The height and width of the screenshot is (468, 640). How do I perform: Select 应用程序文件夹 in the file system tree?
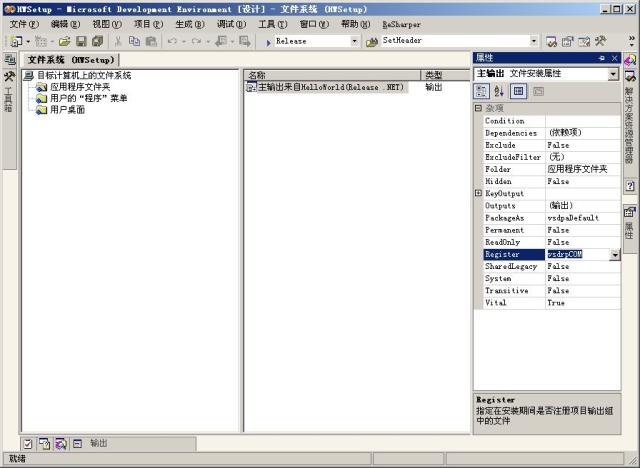(81, 87)
